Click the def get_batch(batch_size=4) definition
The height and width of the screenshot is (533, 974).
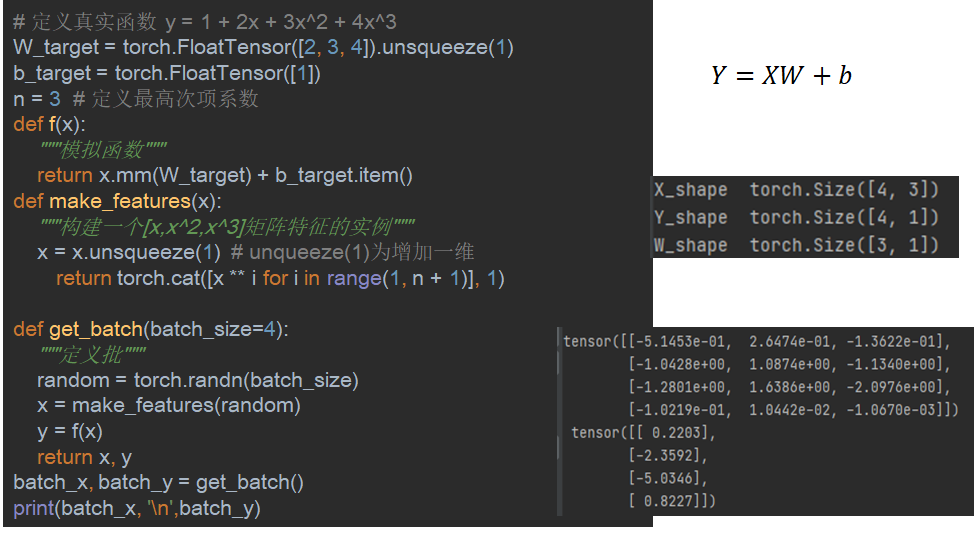point(151,329)
